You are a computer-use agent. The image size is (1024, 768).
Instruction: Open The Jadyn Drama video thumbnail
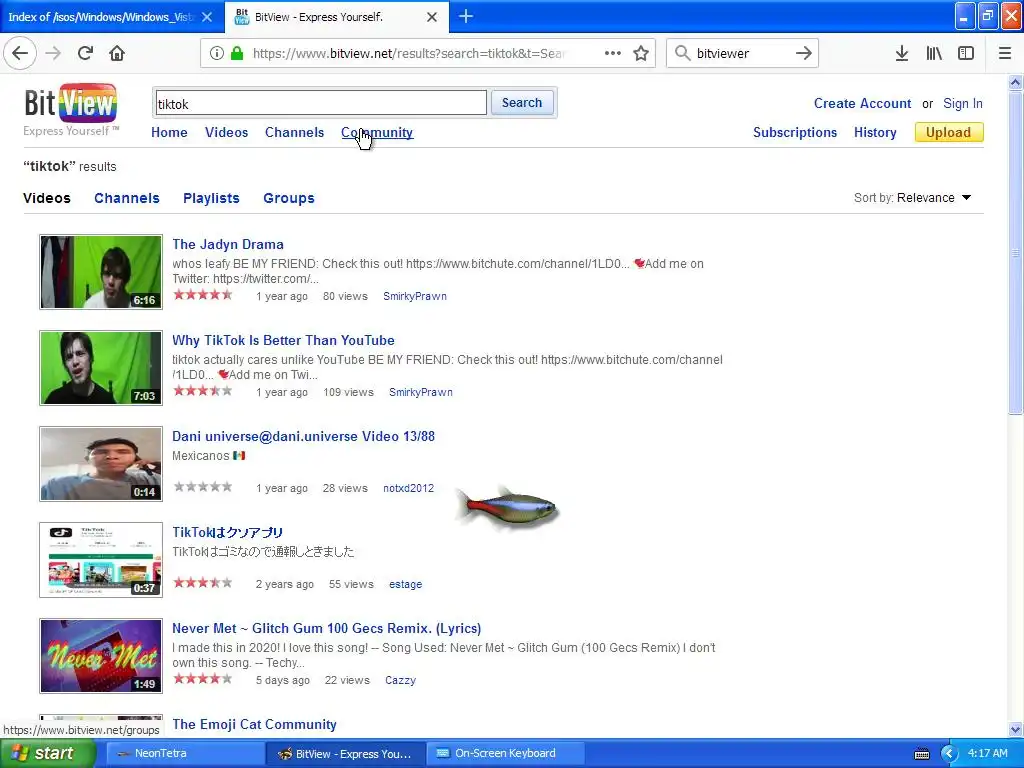coord(101,272)
